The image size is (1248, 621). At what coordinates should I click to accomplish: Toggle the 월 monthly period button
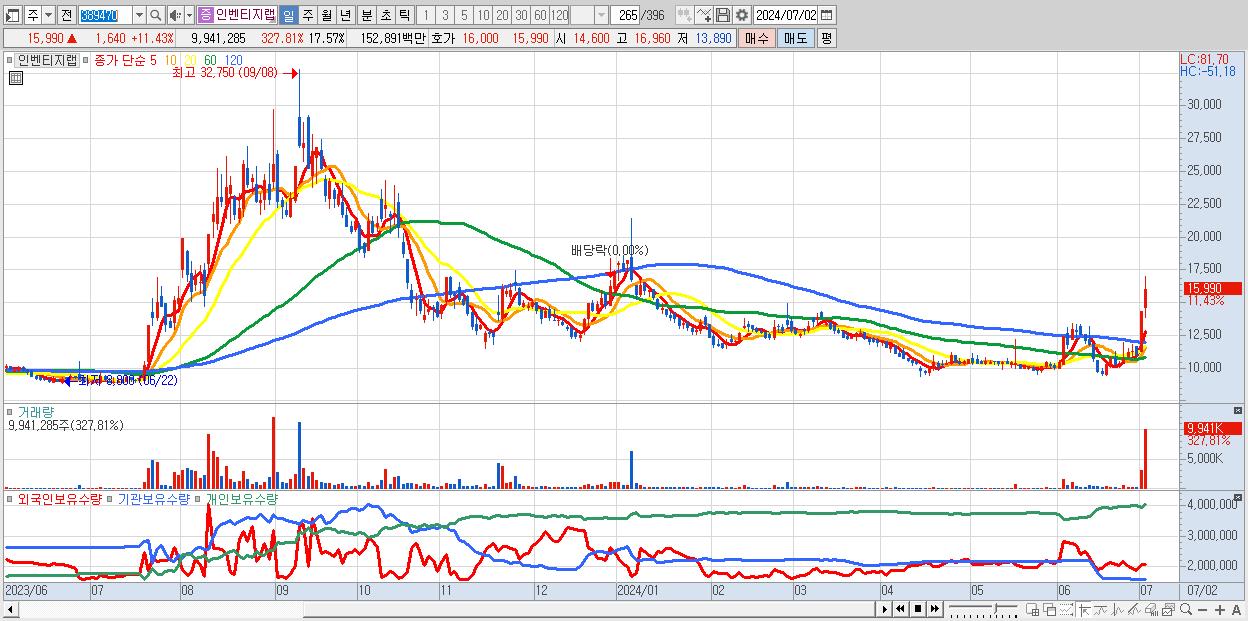pyautogui.click(x=326, y=15)
